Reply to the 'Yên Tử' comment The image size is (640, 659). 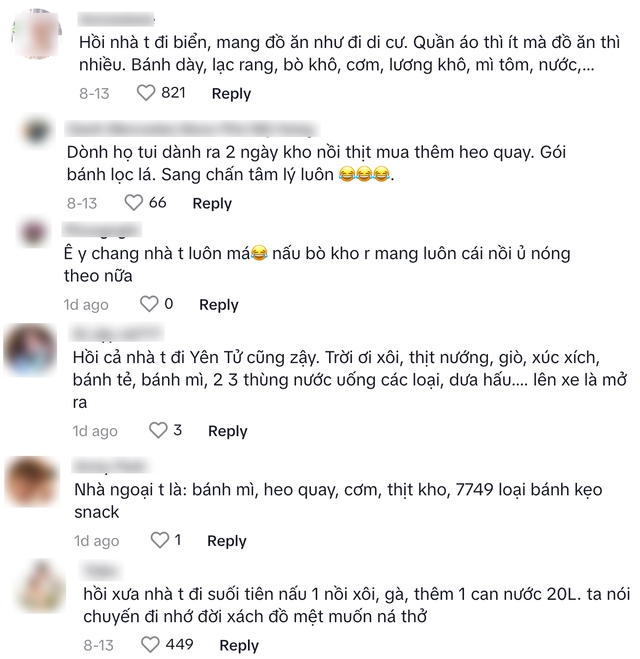click(x=228, y=431)
